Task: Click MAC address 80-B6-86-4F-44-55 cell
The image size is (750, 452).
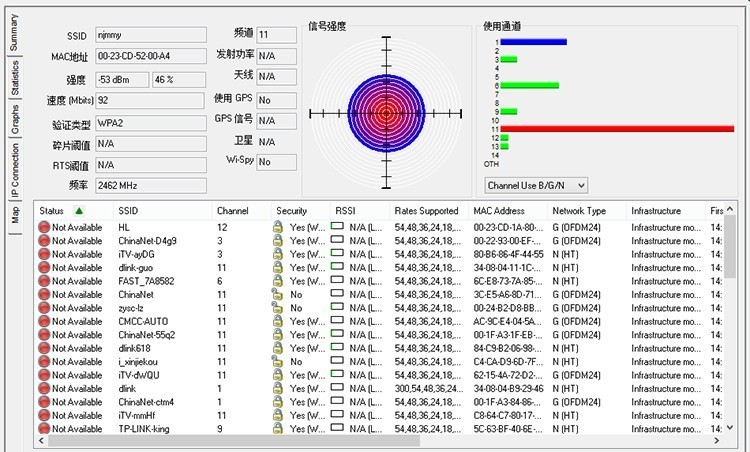Action: pyautogui.click(x=508, y=254)
